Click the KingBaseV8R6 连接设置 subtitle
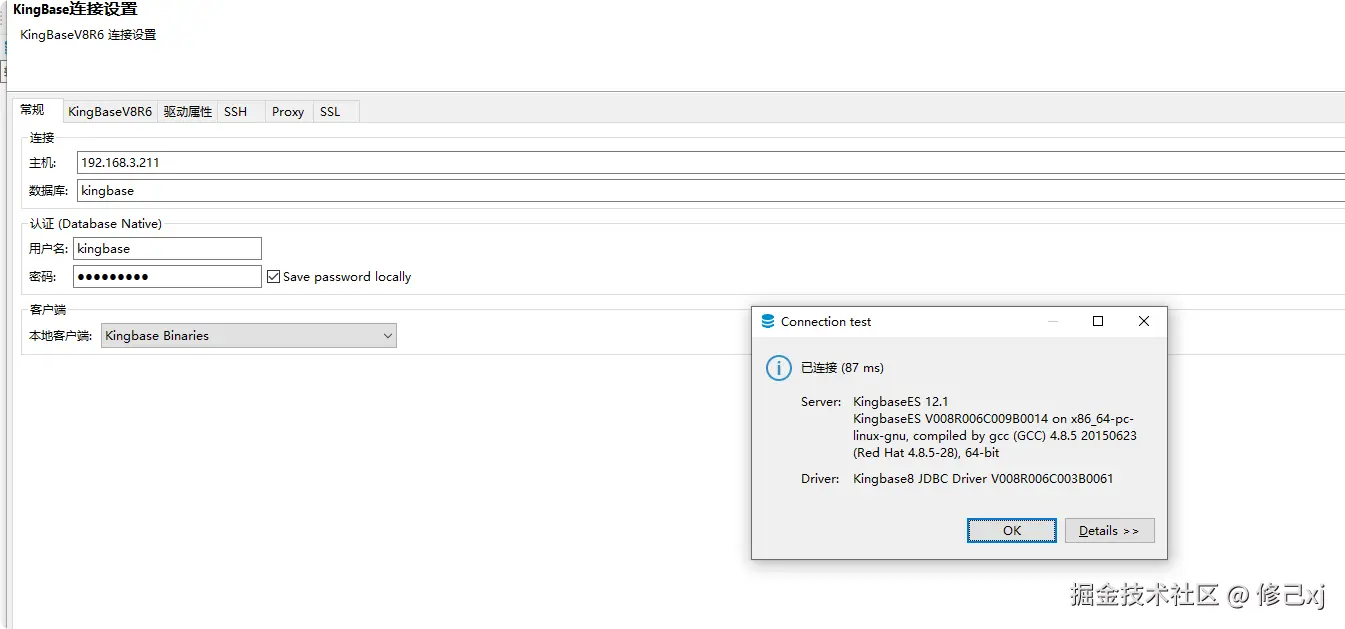Viewport: 1345px width, 629px height. click(88, 35)
